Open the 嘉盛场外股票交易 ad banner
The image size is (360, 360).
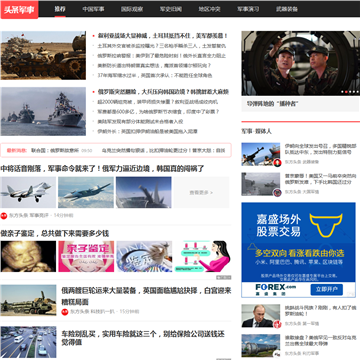(298, 250)
